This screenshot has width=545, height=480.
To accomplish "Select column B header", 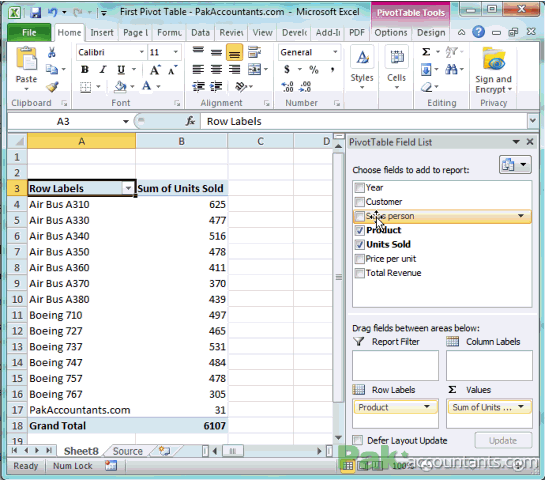I will (181, 141).
